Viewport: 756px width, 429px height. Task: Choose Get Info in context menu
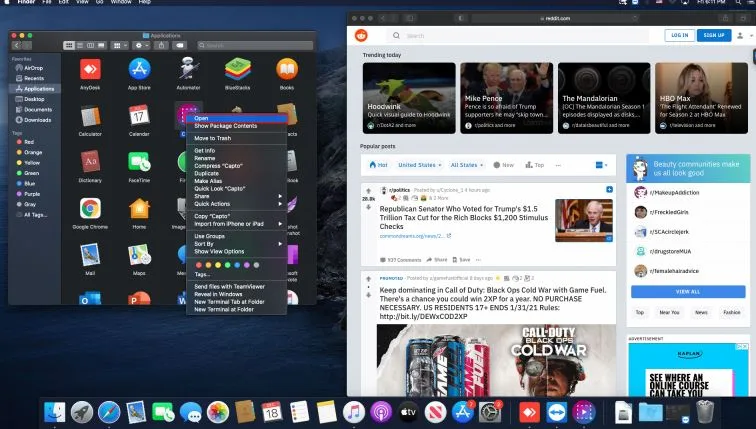(x=237, y=150)
